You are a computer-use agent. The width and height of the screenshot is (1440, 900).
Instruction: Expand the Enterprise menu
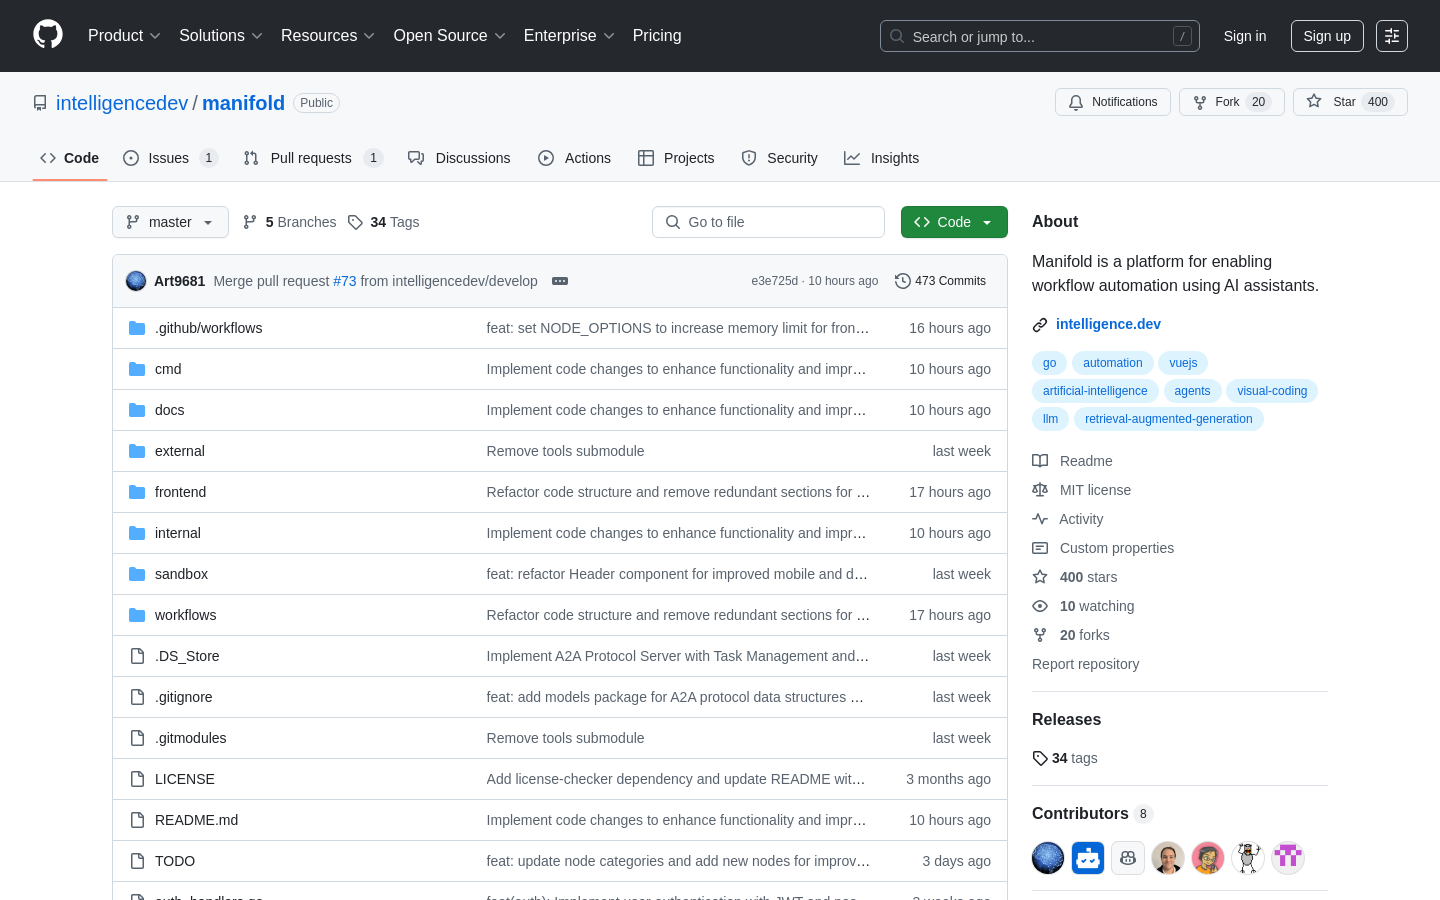point(569,36)
